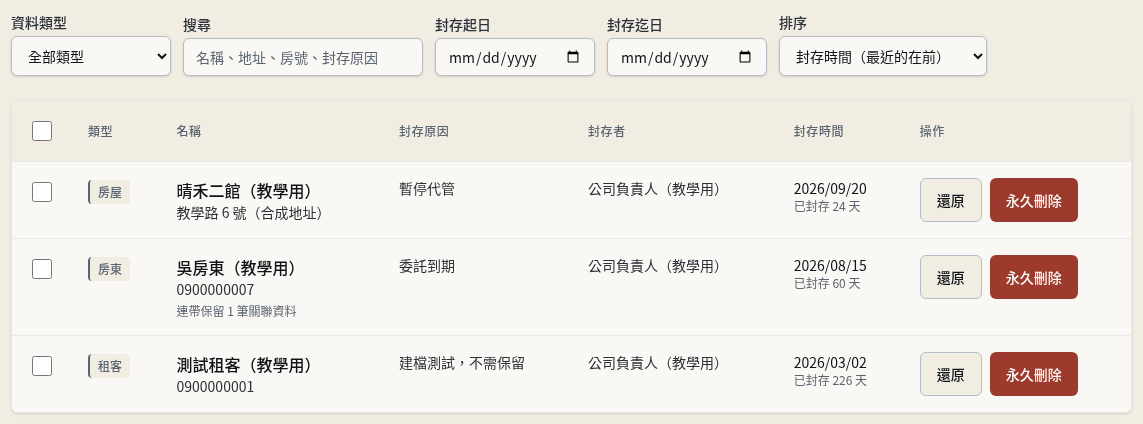Check the 測試租客 row checkbox
Screen dimensions: 1143x424
(x=42, y=366)
